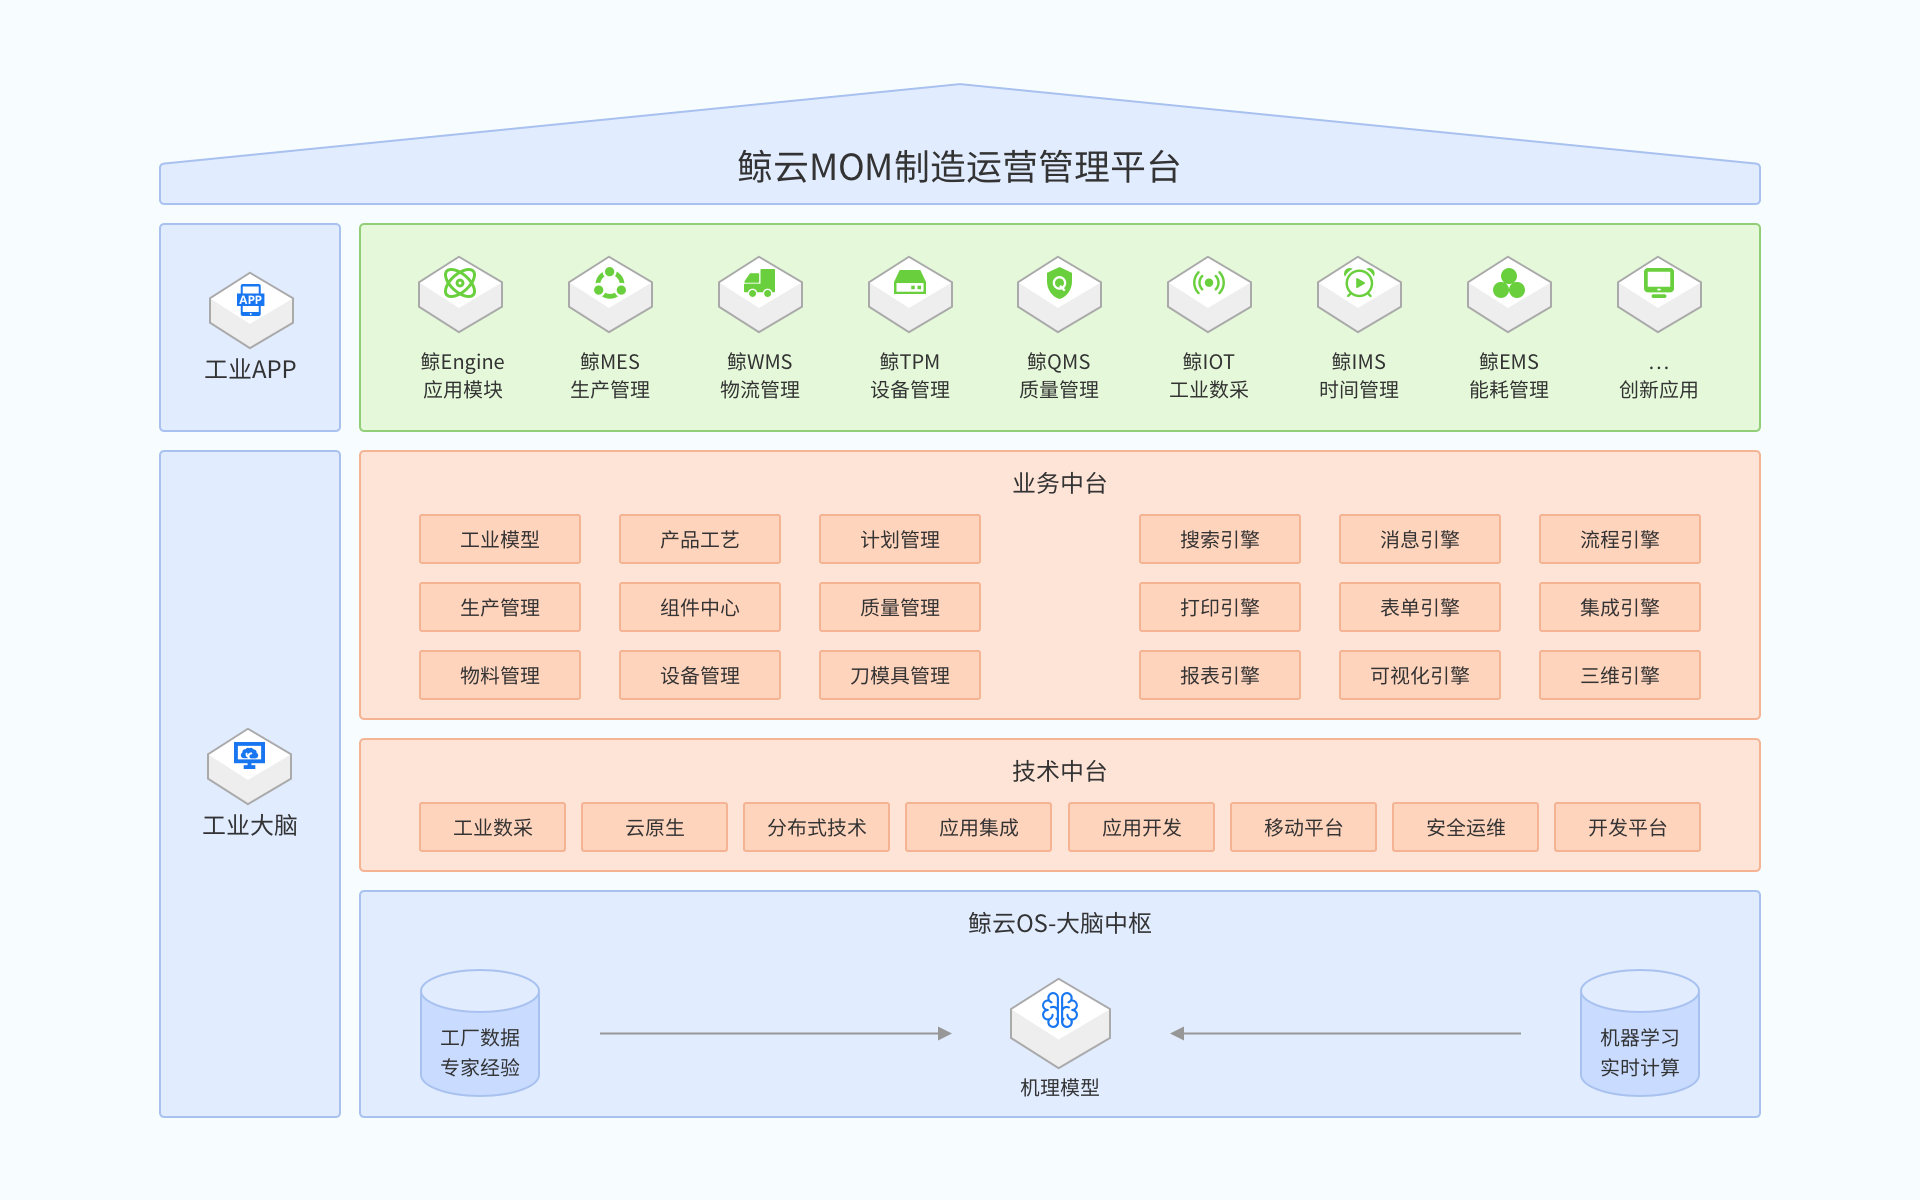Click the 工业大脑 monitor icon
Screen dimensions: 1920x1200
pyautogui.click(x=249, y=766)
